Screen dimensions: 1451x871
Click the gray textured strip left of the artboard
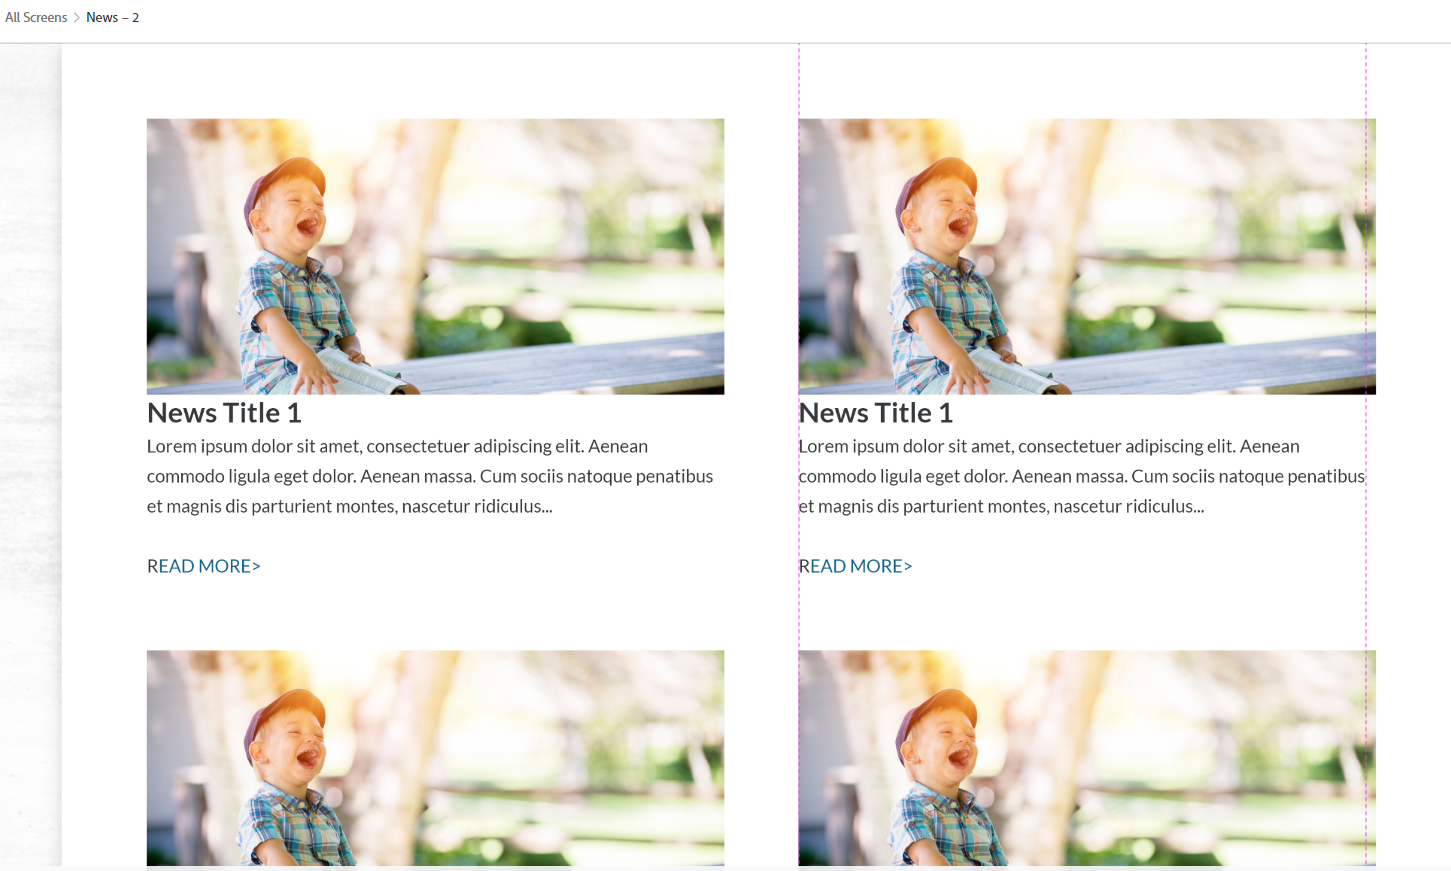[30, 450]
